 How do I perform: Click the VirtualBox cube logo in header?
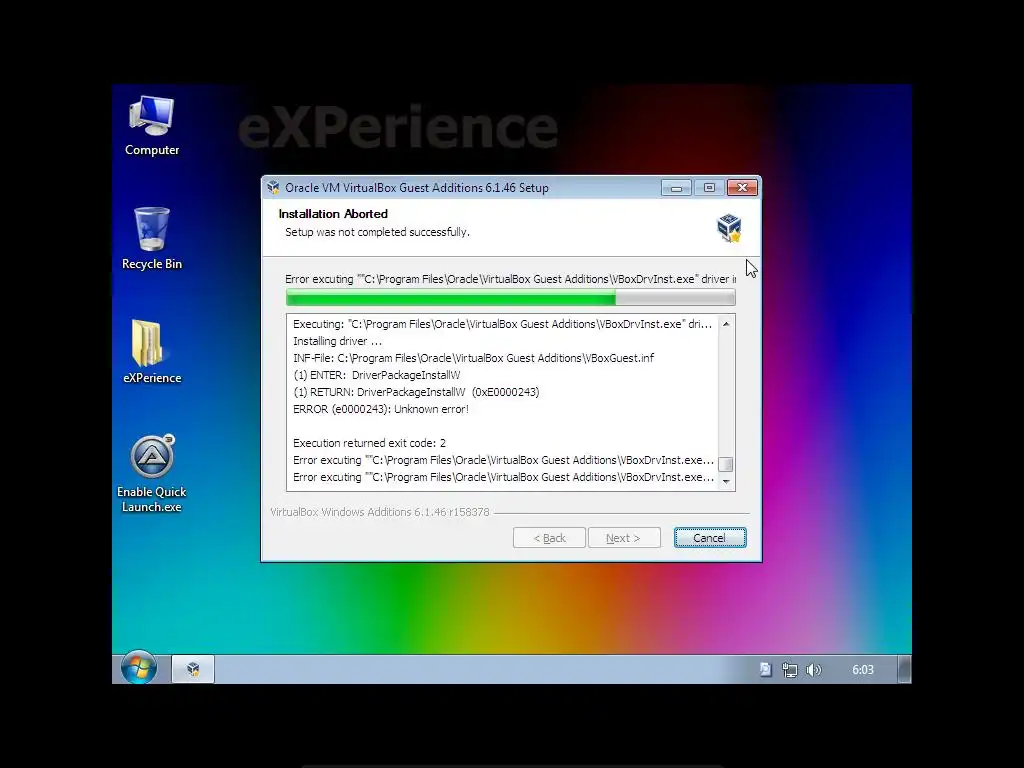pos(729,227)
